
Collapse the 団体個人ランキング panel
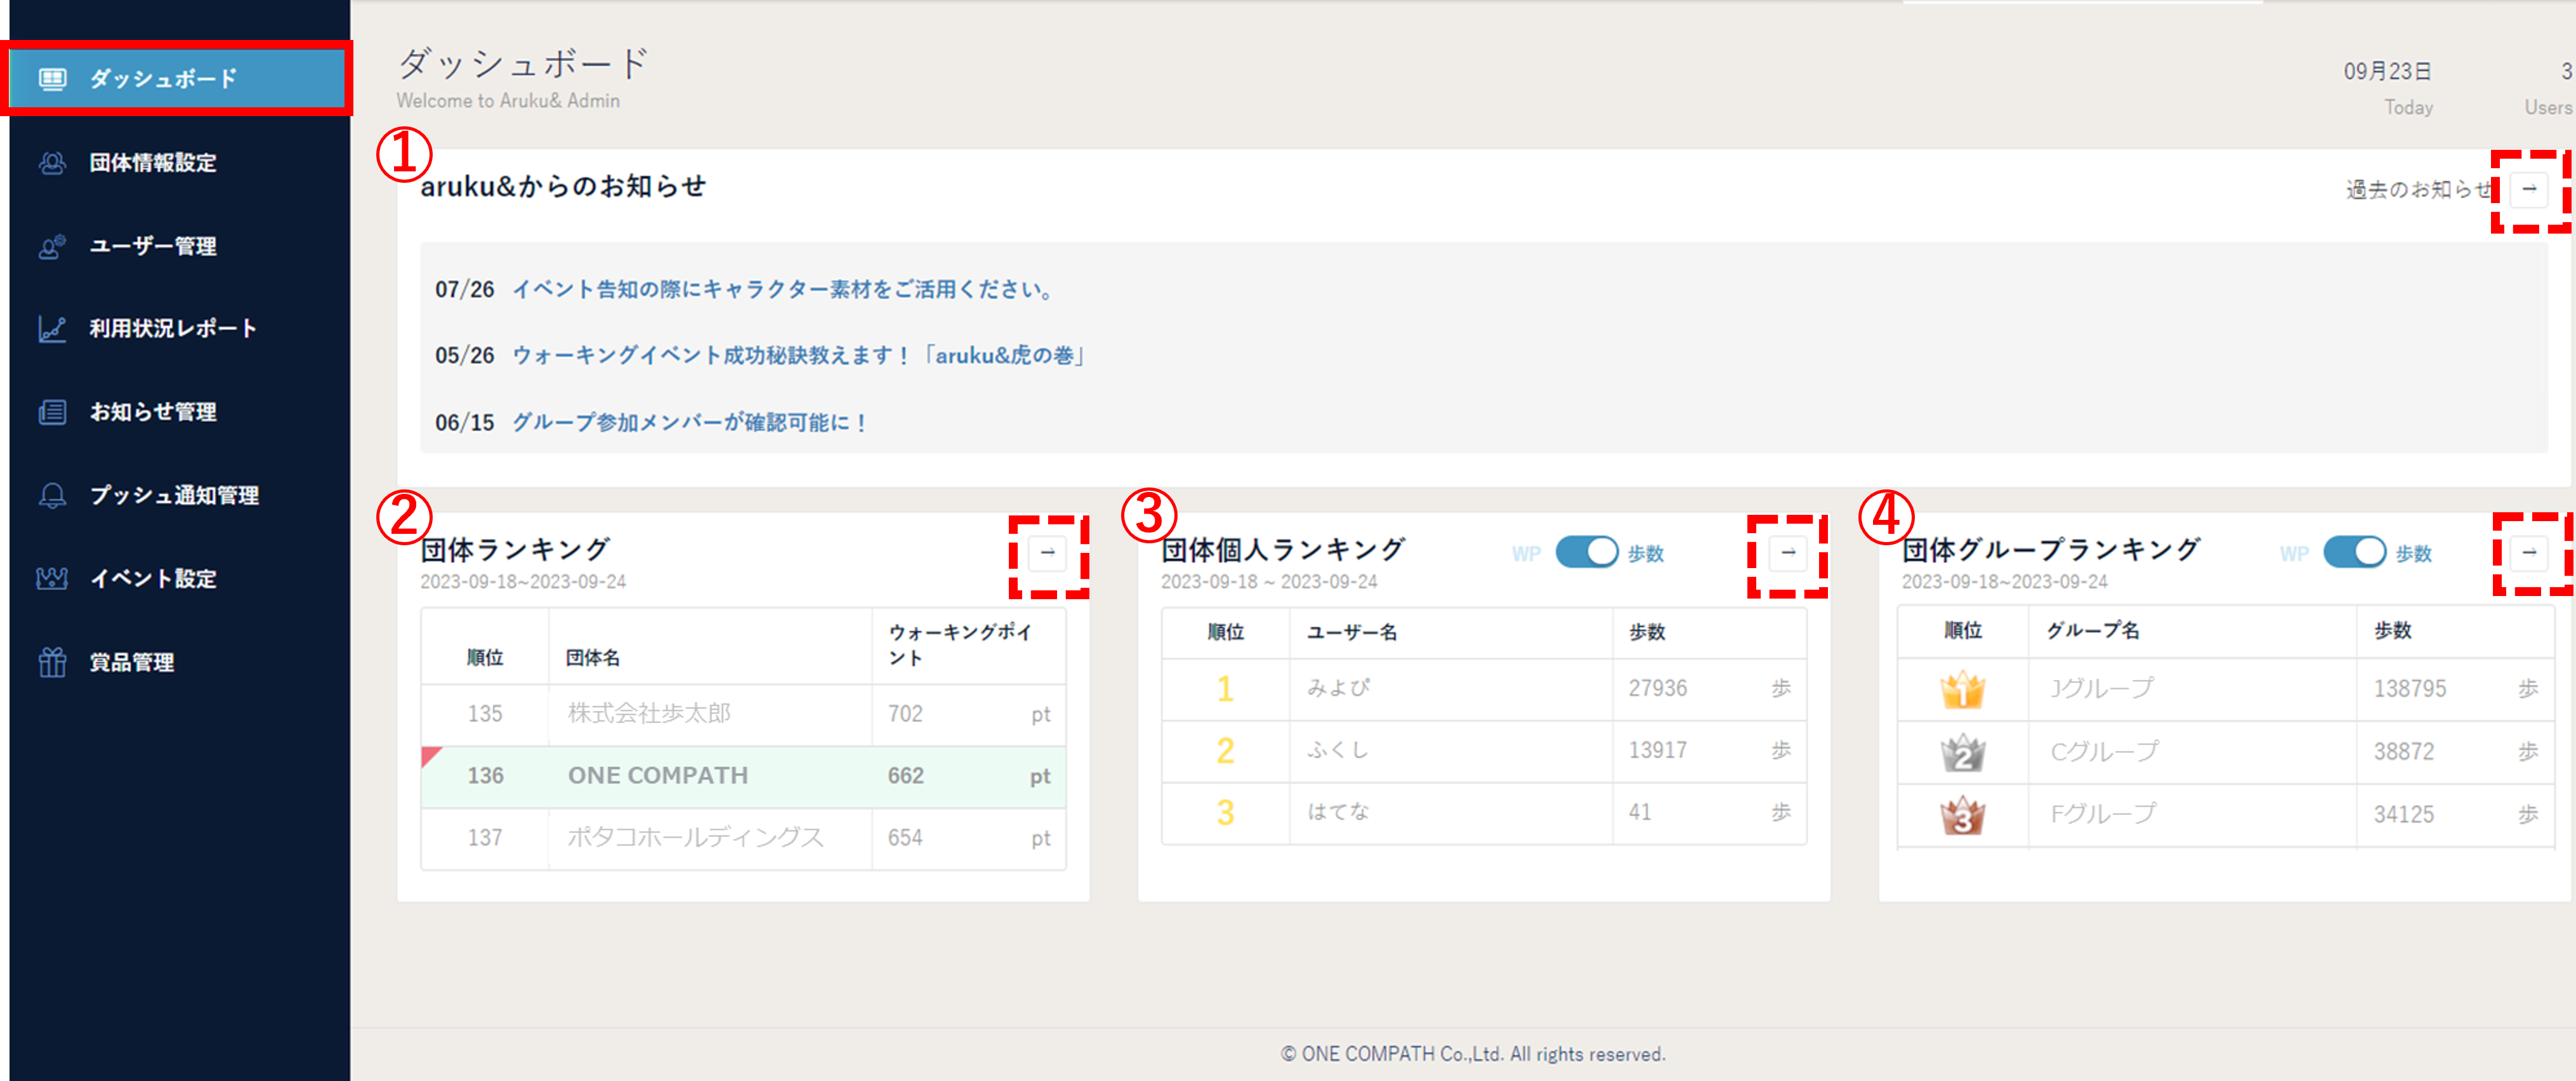coord(1787,552)
